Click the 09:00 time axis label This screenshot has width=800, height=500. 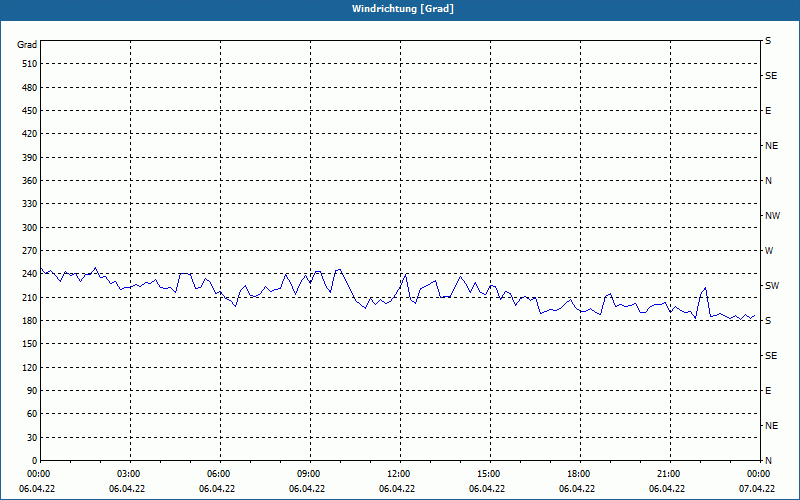(308, 474)
